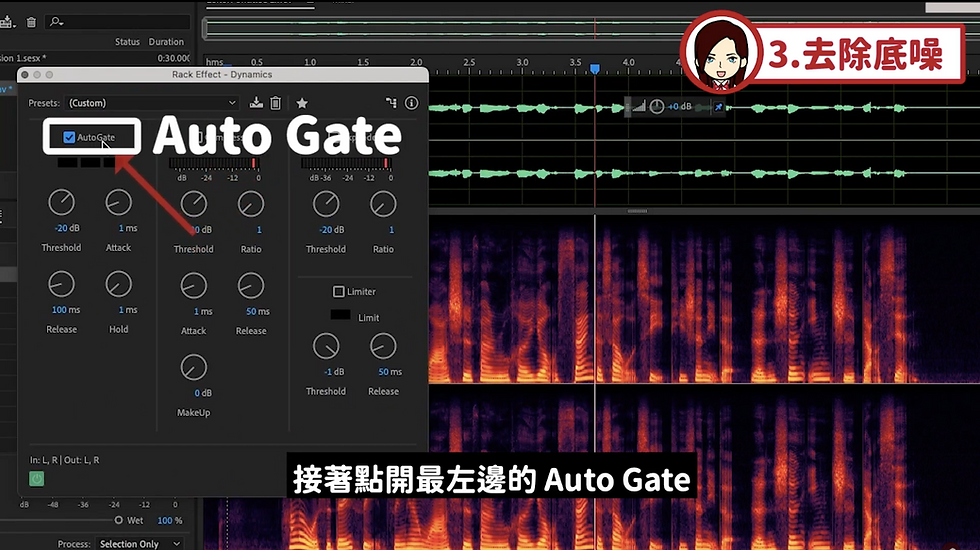The image size is (980, 550).
Task: Open the Process Selection Only dropdown
Action: (x=139, y=544)
